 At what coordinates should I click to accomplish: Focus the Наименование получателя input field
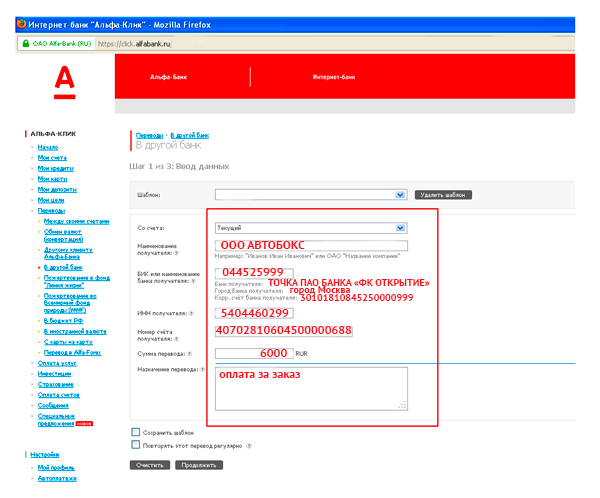[x=311, y=245]
